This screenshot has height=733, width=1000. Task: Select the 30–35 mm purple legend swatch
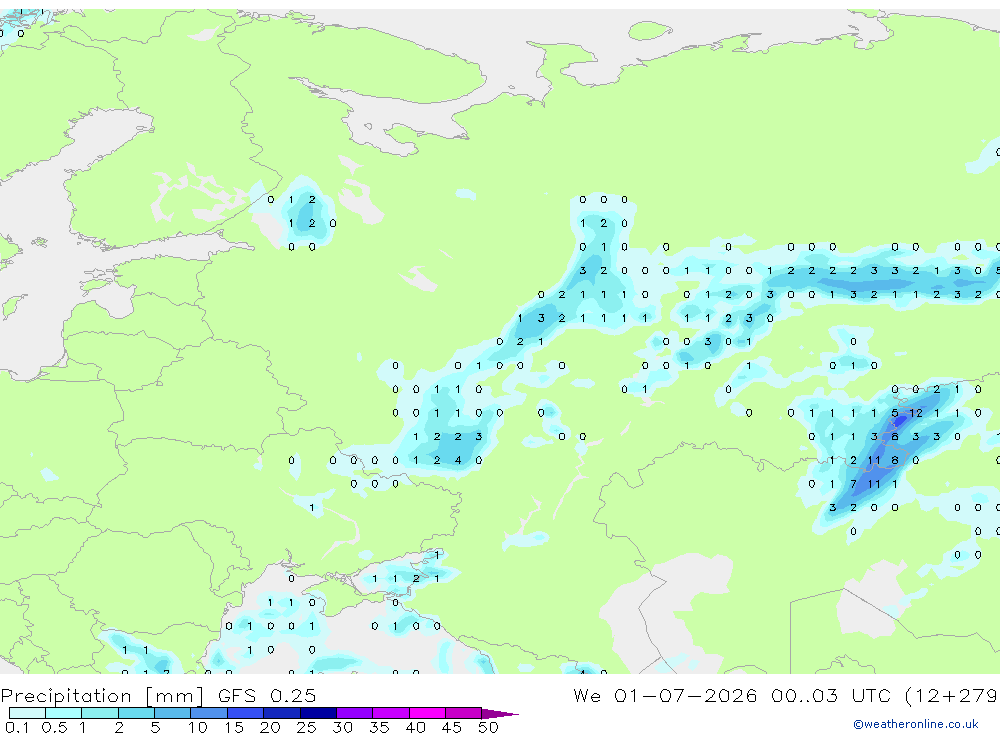(355, 713)
